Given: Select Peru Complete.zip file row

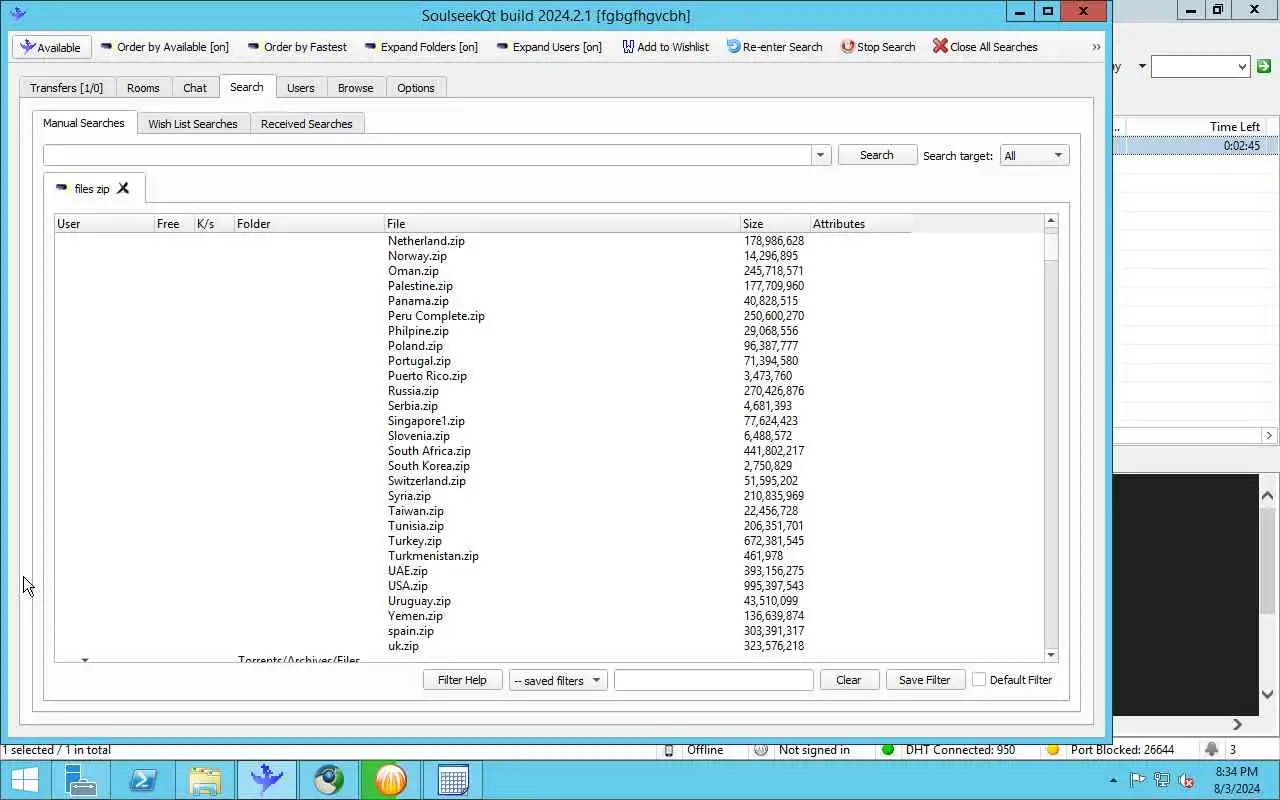Looking at the screenshot, I should tap(436, 316).
